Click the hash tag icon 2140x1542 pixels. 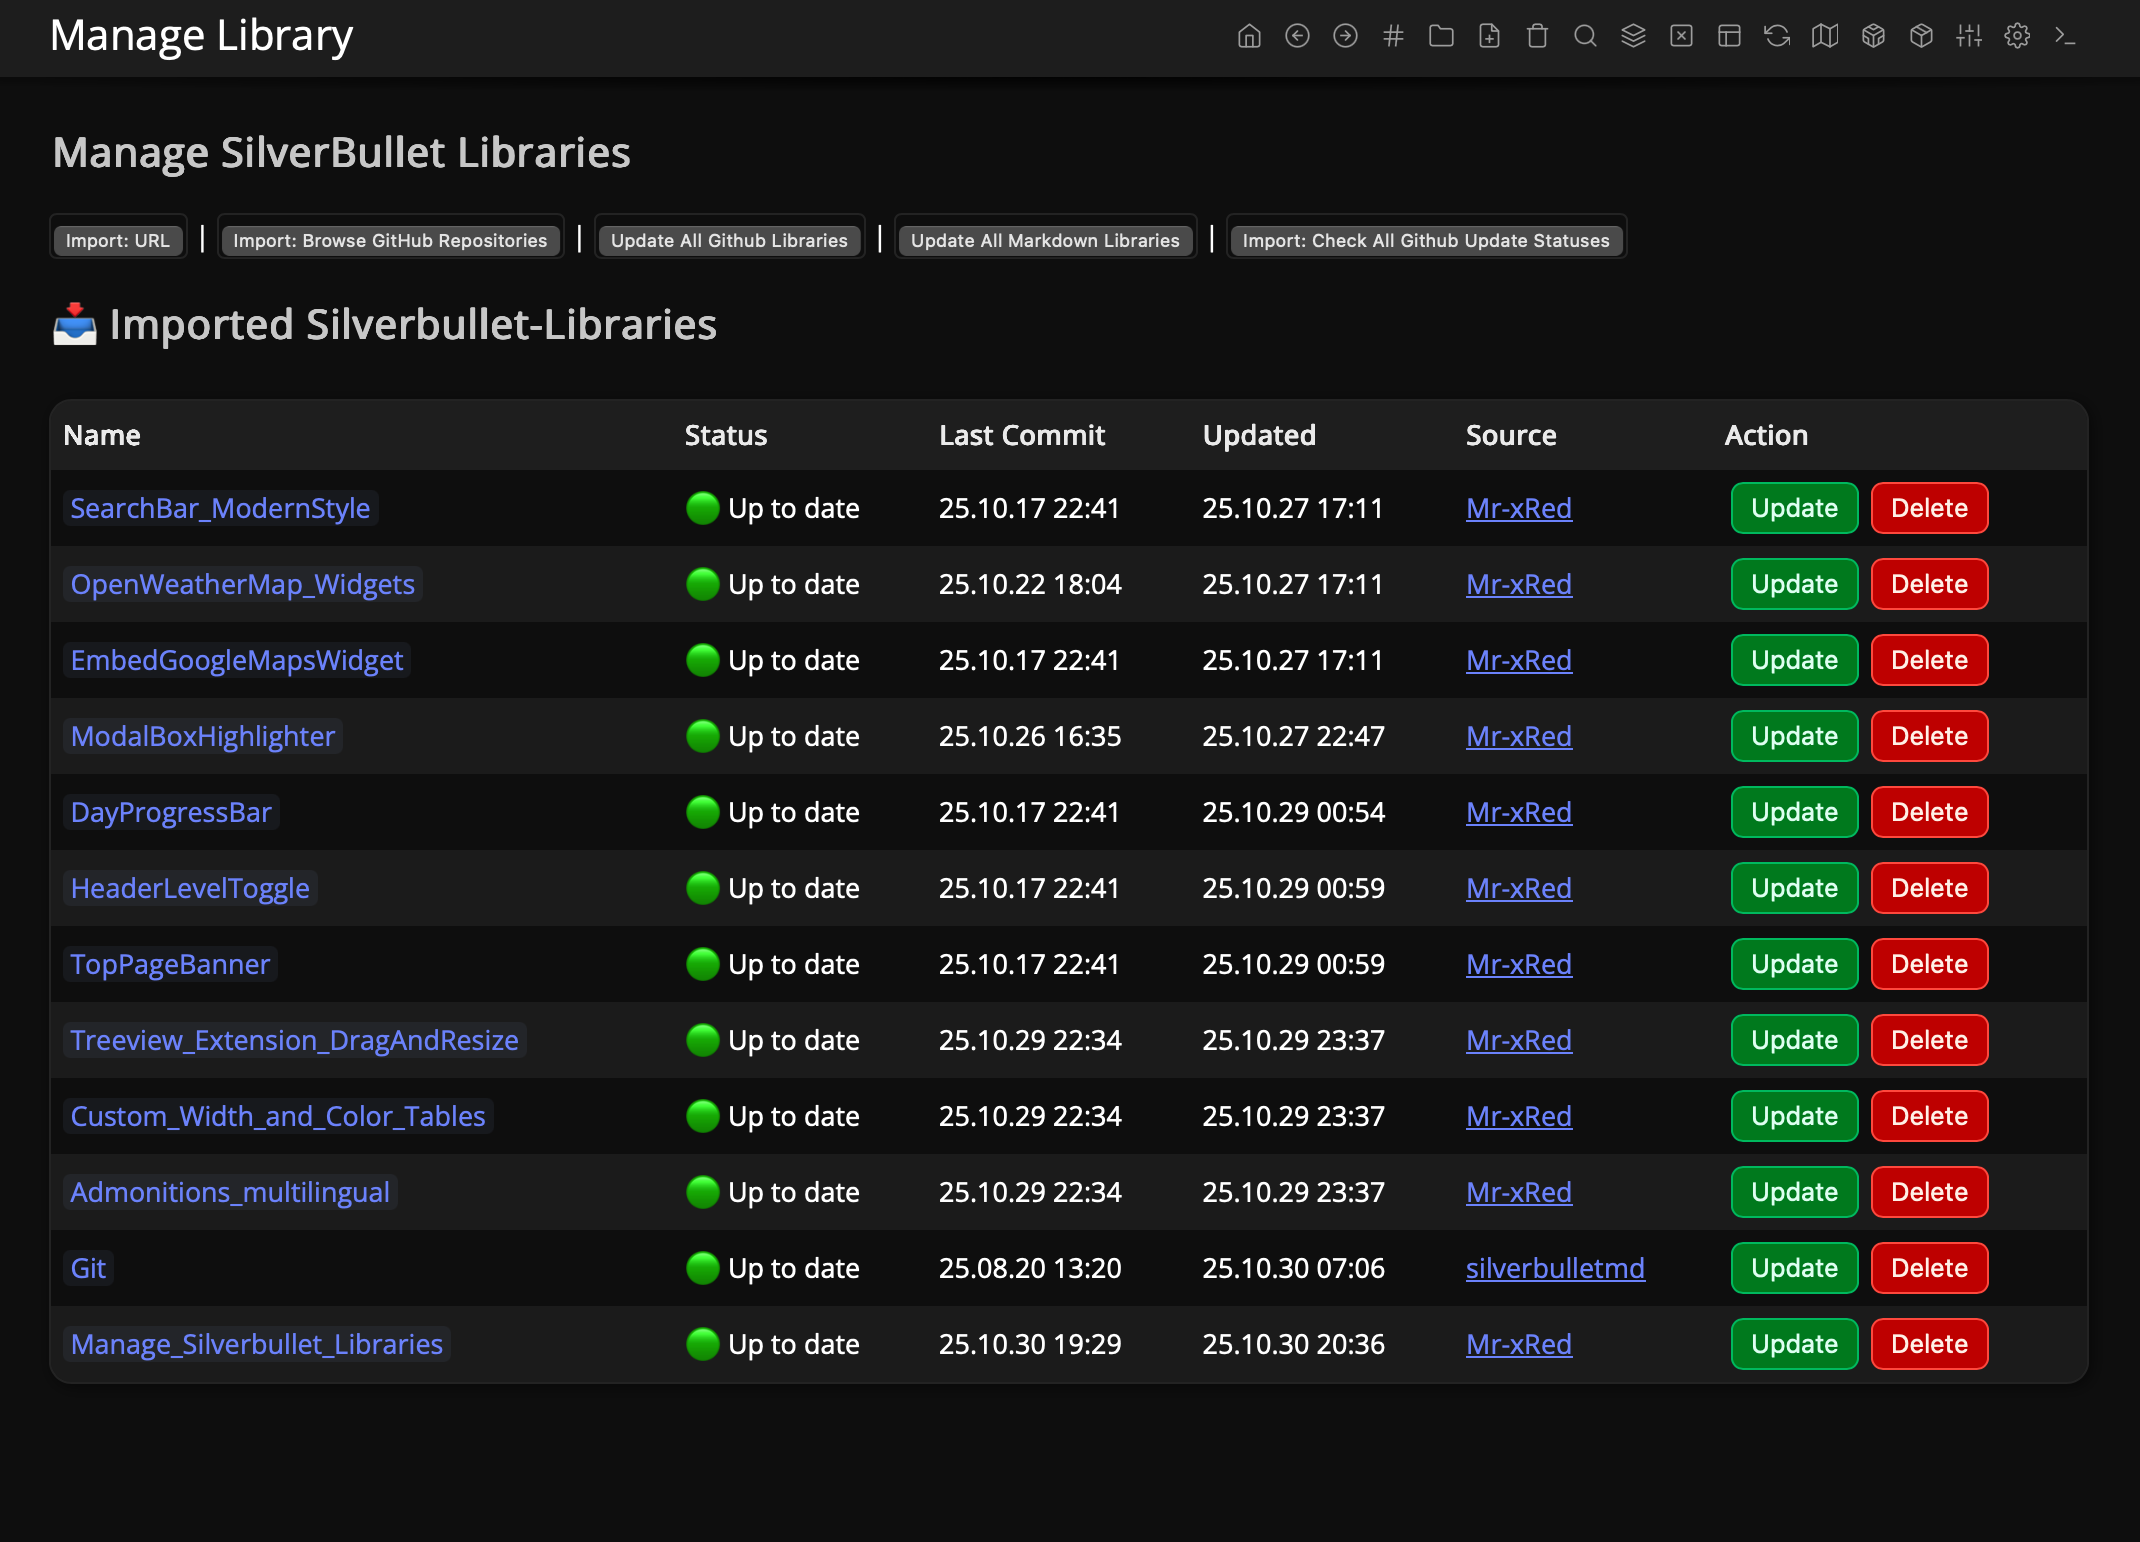1393,37
